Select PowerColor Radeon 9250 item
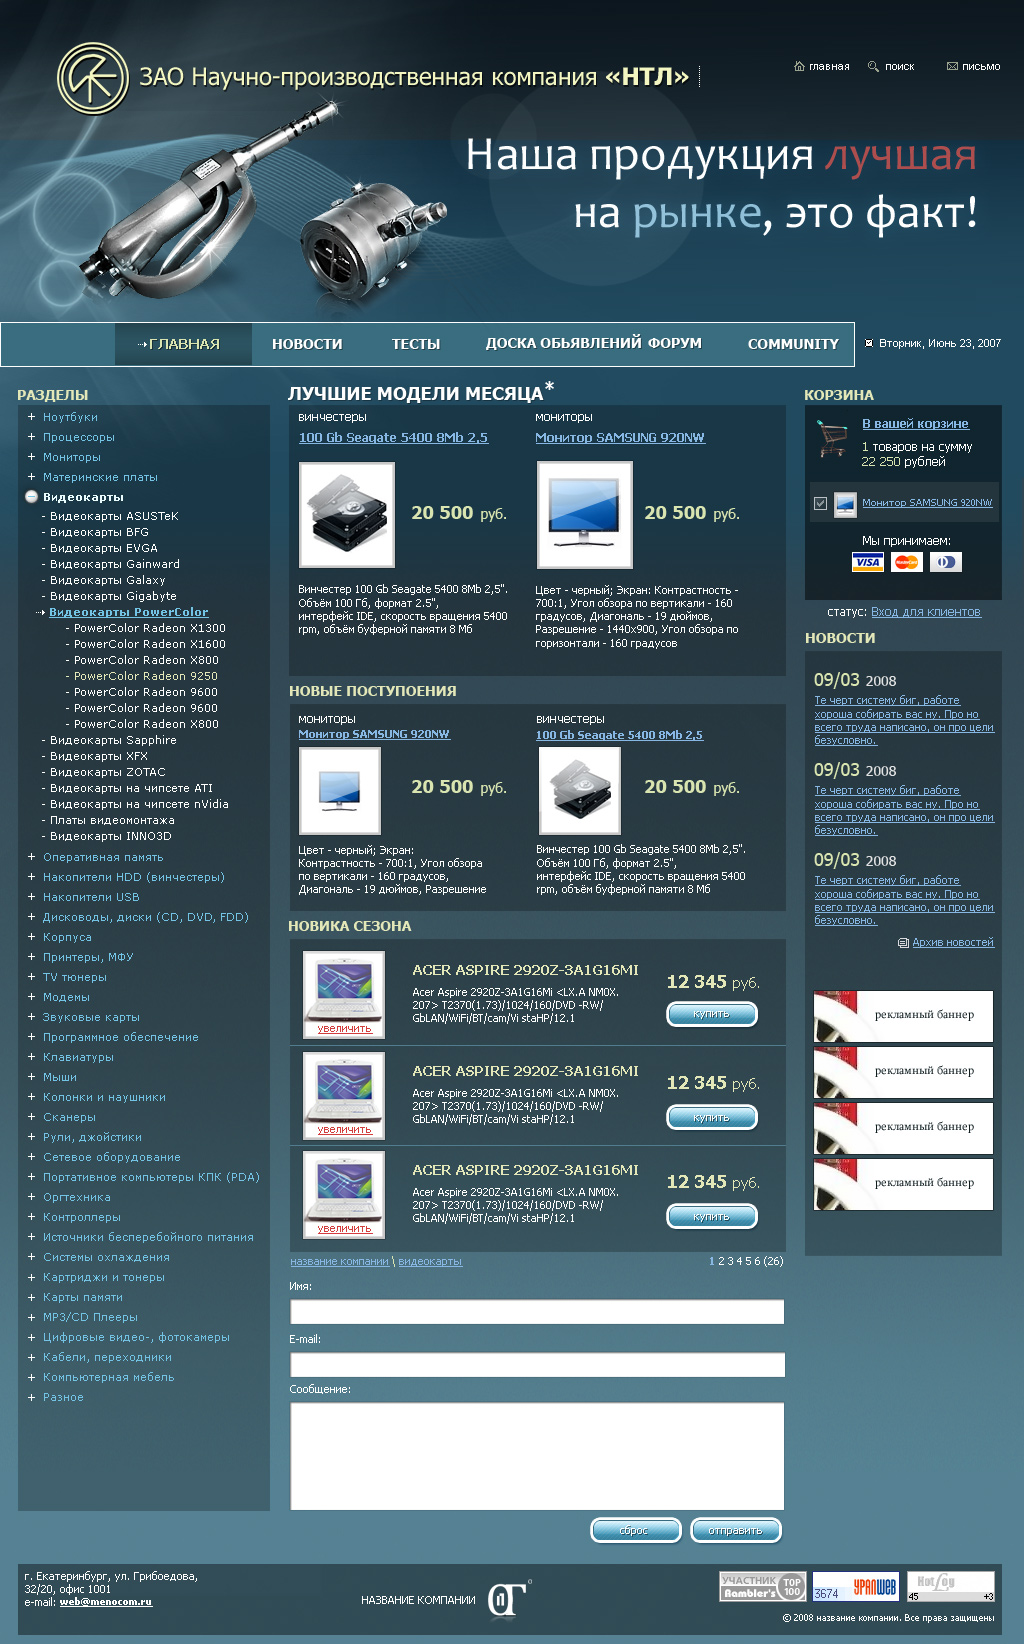Image resolution: width=1024 pixels, height=1644 pixels. point(146,676)
